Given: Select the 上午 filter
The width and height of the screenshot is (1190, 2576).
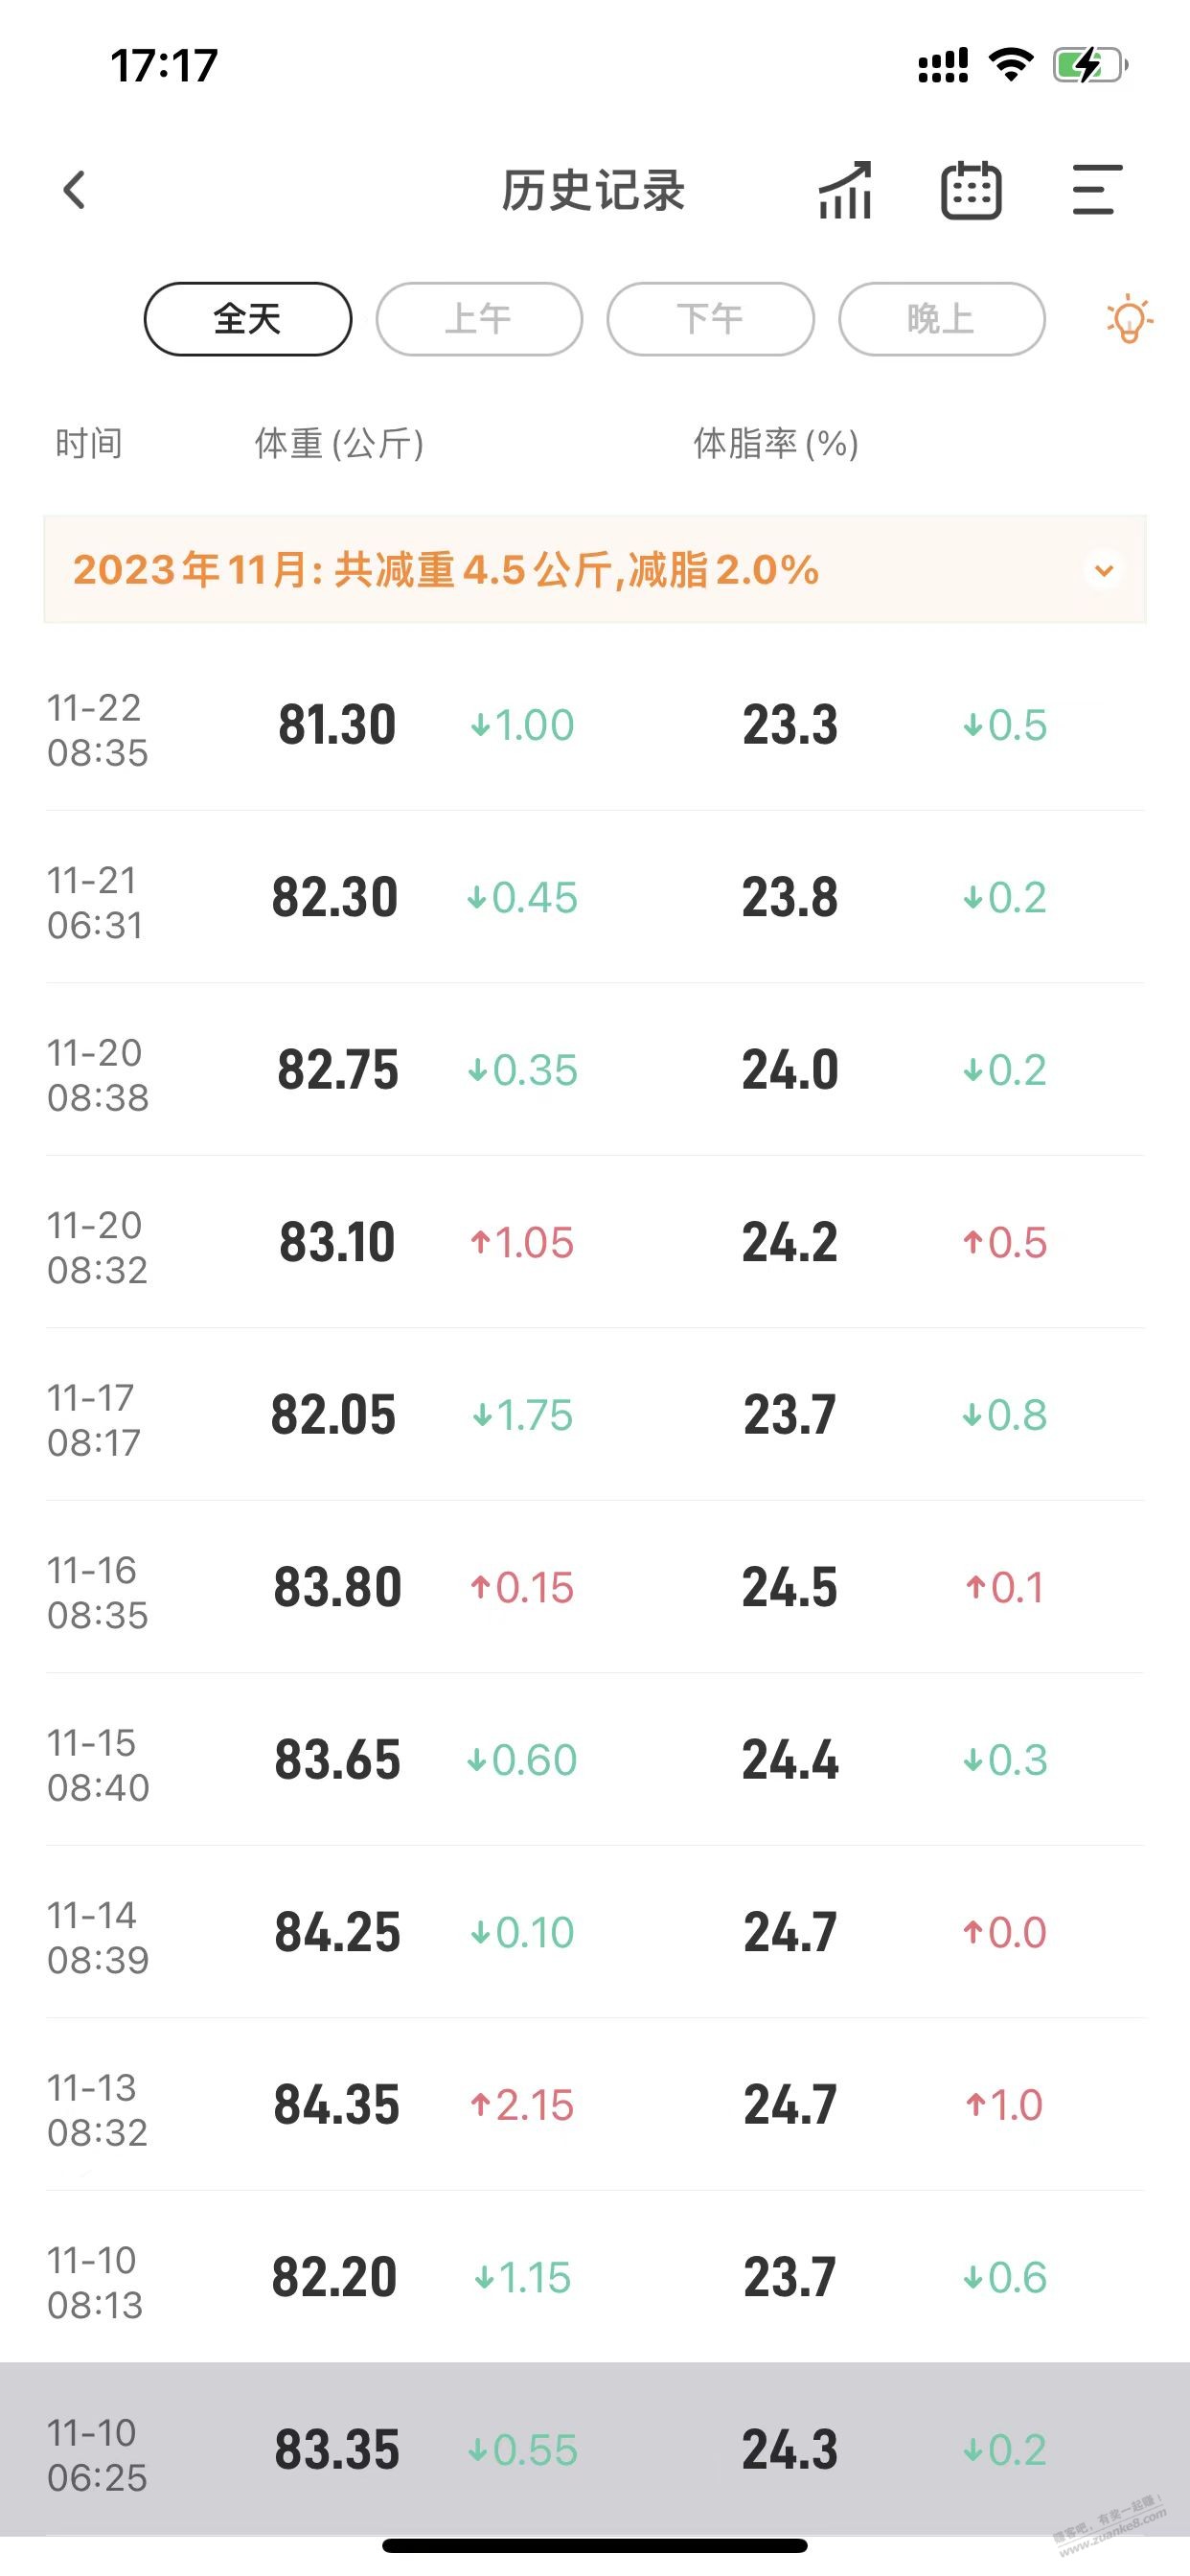Looking at the screenshot, I should click(x=479, y=319).
